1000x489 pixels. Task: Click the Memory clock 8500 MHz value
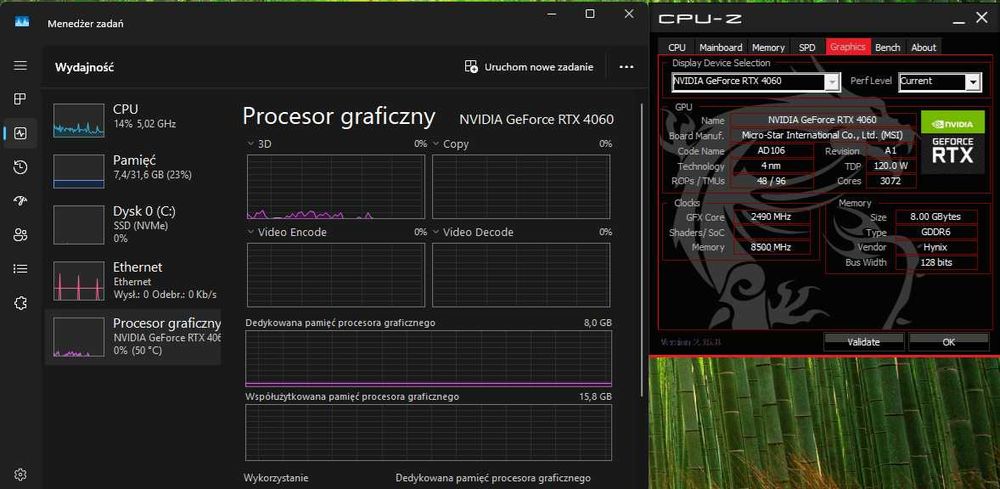(x=770, y=247)
